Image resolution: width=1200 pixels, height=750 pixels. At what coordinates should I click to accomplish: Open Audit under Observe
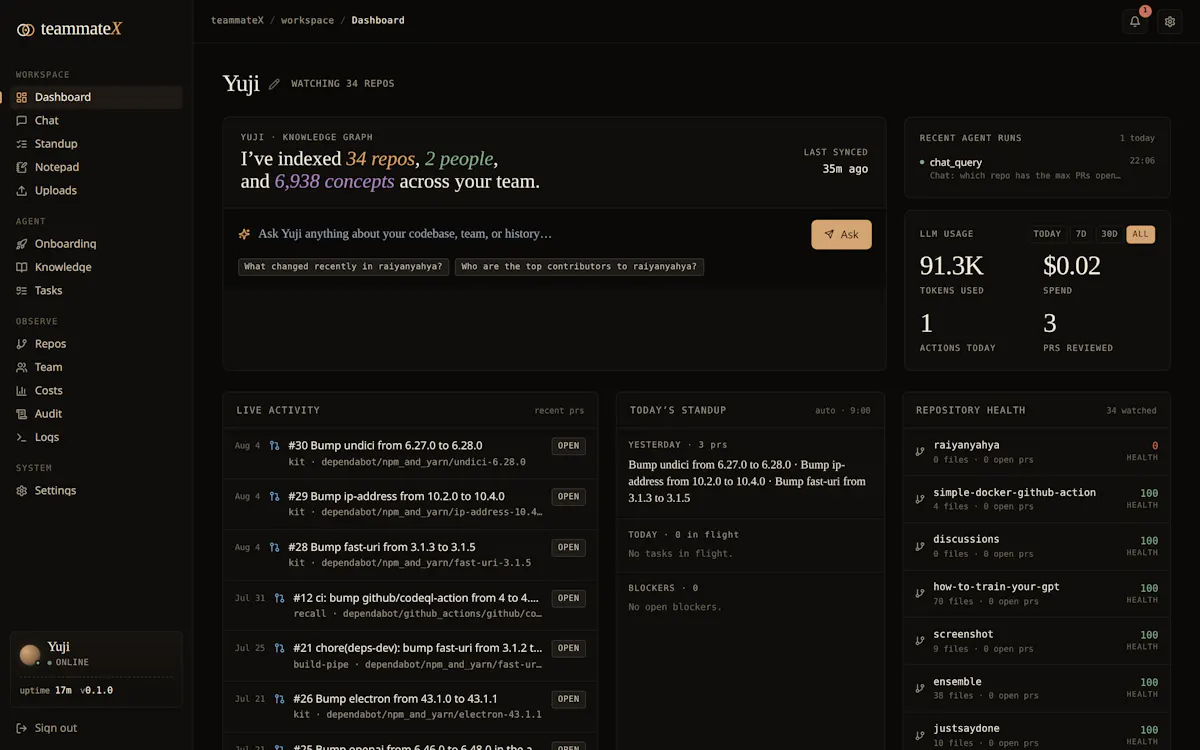(x=96, y=414)
